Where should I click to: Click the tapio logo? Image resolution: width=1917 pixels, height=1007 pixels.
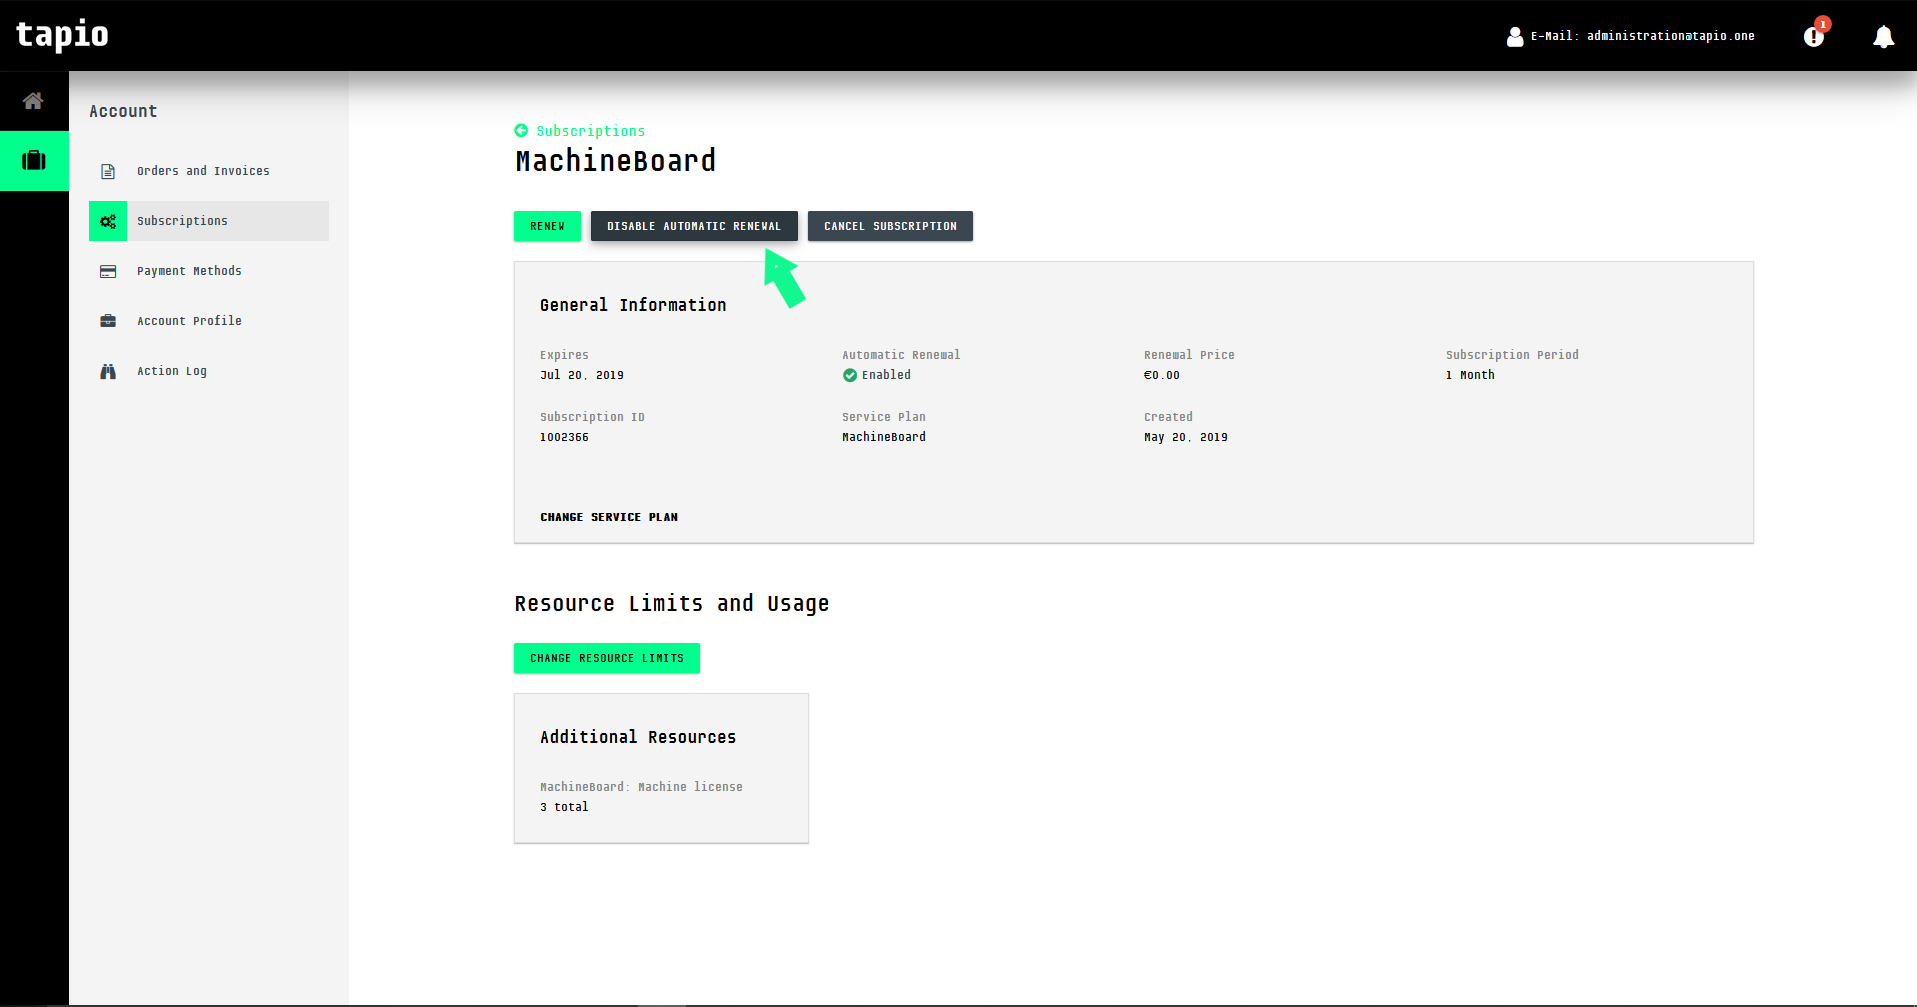pyautogui.click(x=62, y=35)
